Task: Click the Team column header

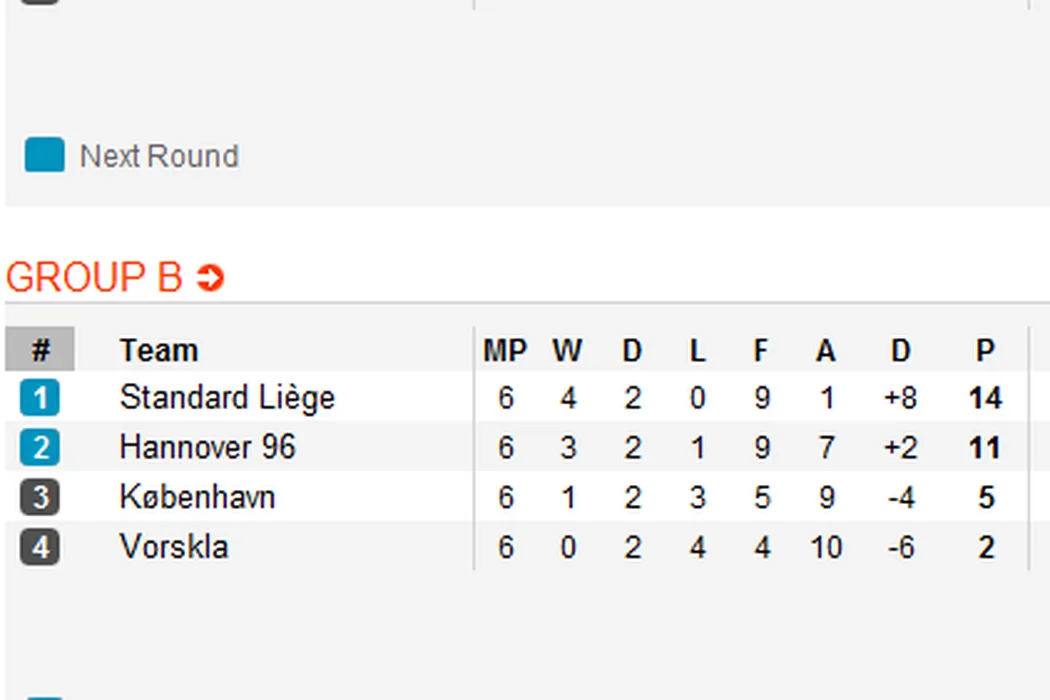Action: point(158,350)
